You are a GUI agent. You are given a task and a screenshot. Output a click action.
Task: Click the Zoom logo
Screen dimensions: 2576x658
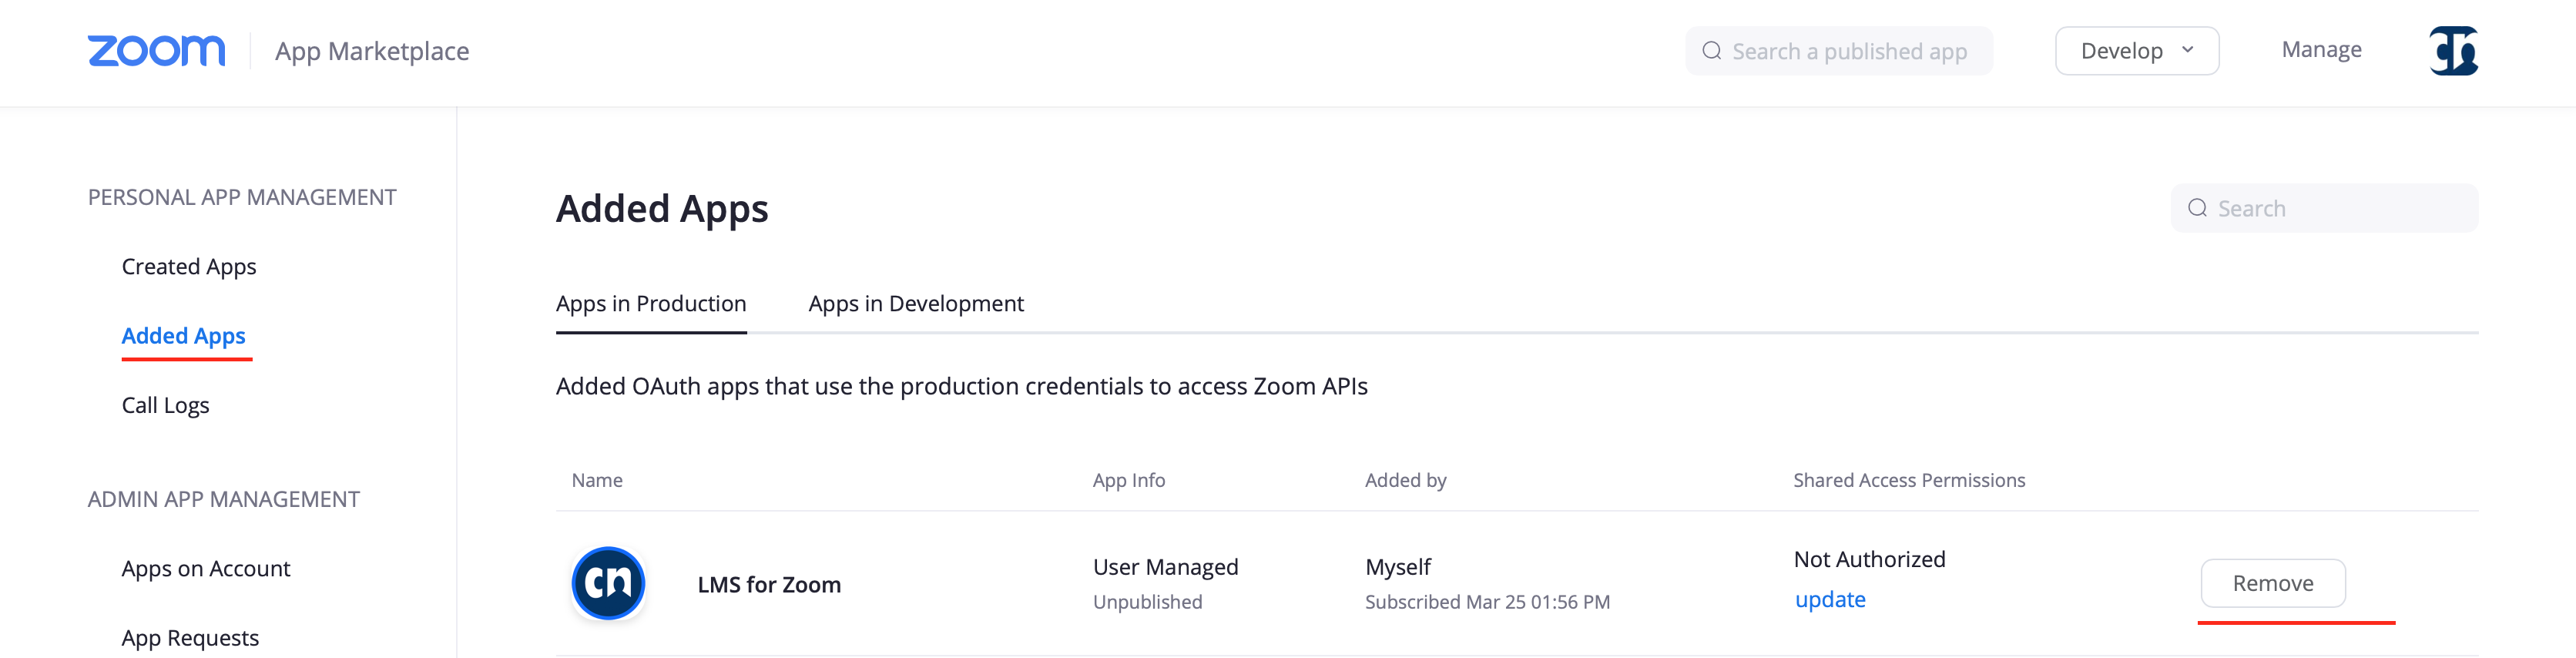pos(156,51)
